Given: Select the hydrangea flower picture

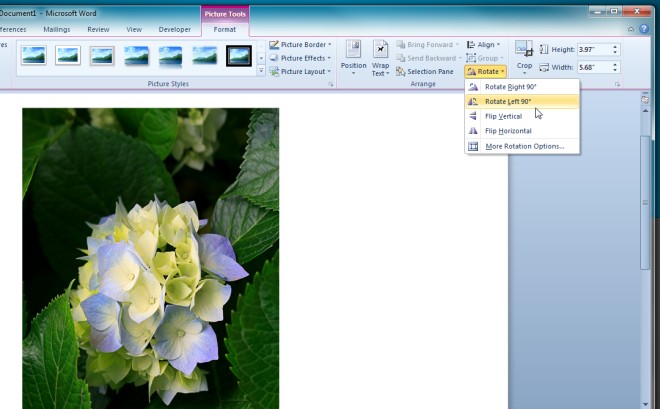Looking at the screenshot, I should pyautogui.click(x=151, y=258).
